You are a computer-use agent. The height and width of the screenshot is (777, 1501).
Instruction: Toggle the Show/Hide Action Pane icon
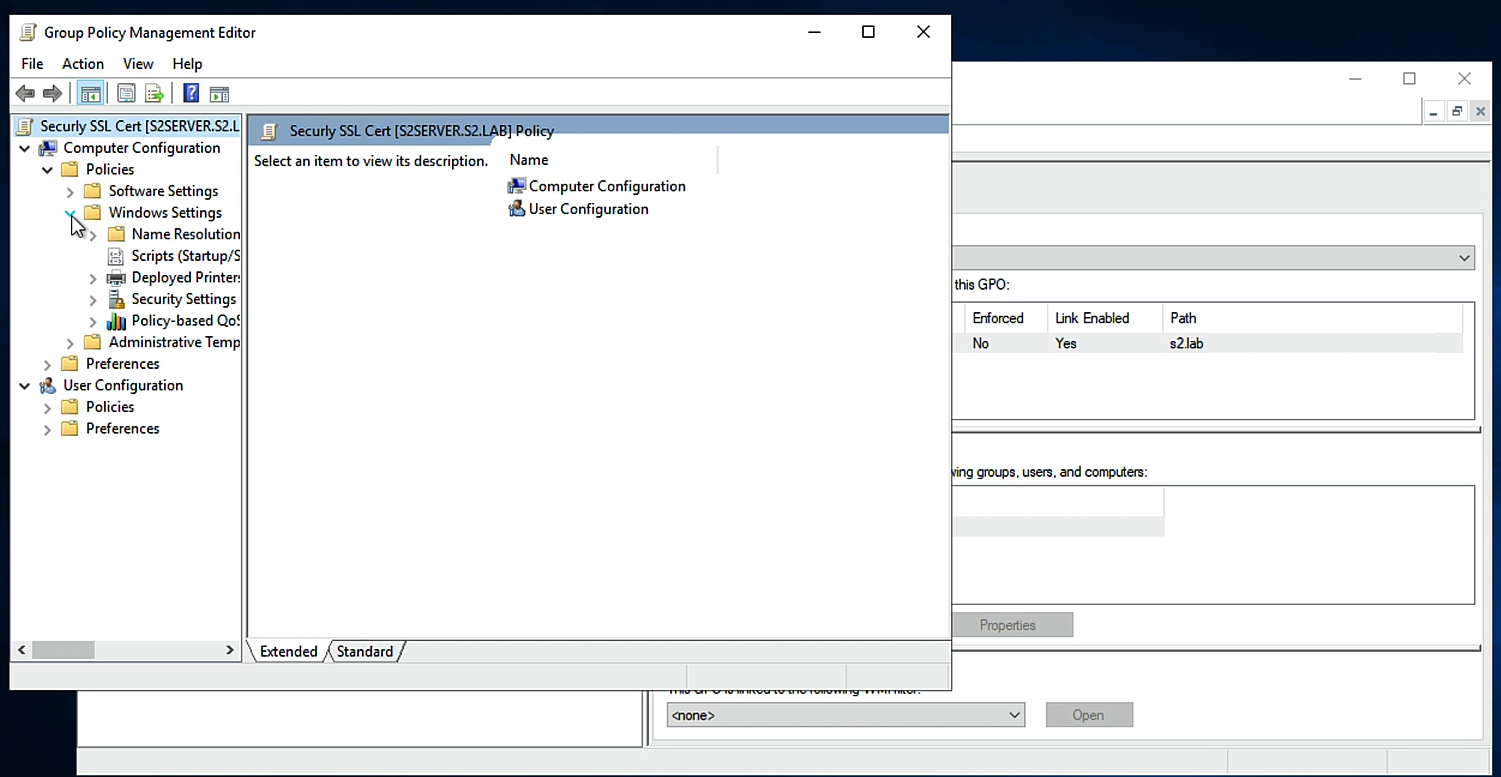pyautogui.click(x=219, y=94)
